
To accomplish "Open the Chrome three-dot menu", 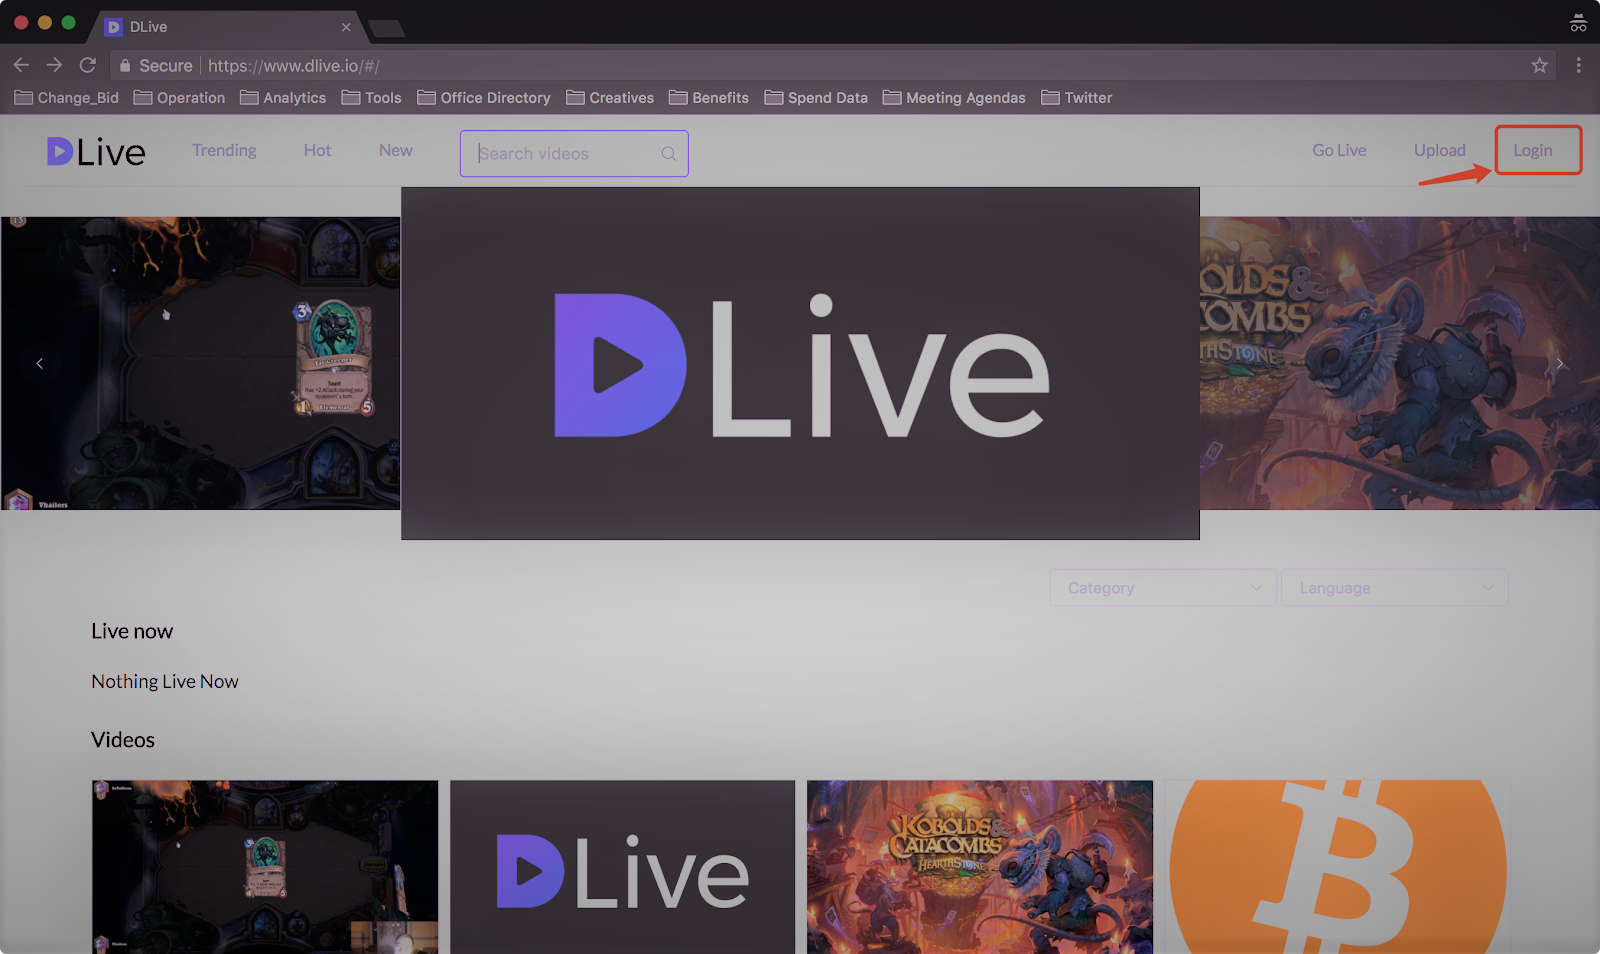I will pos(1579,65).
